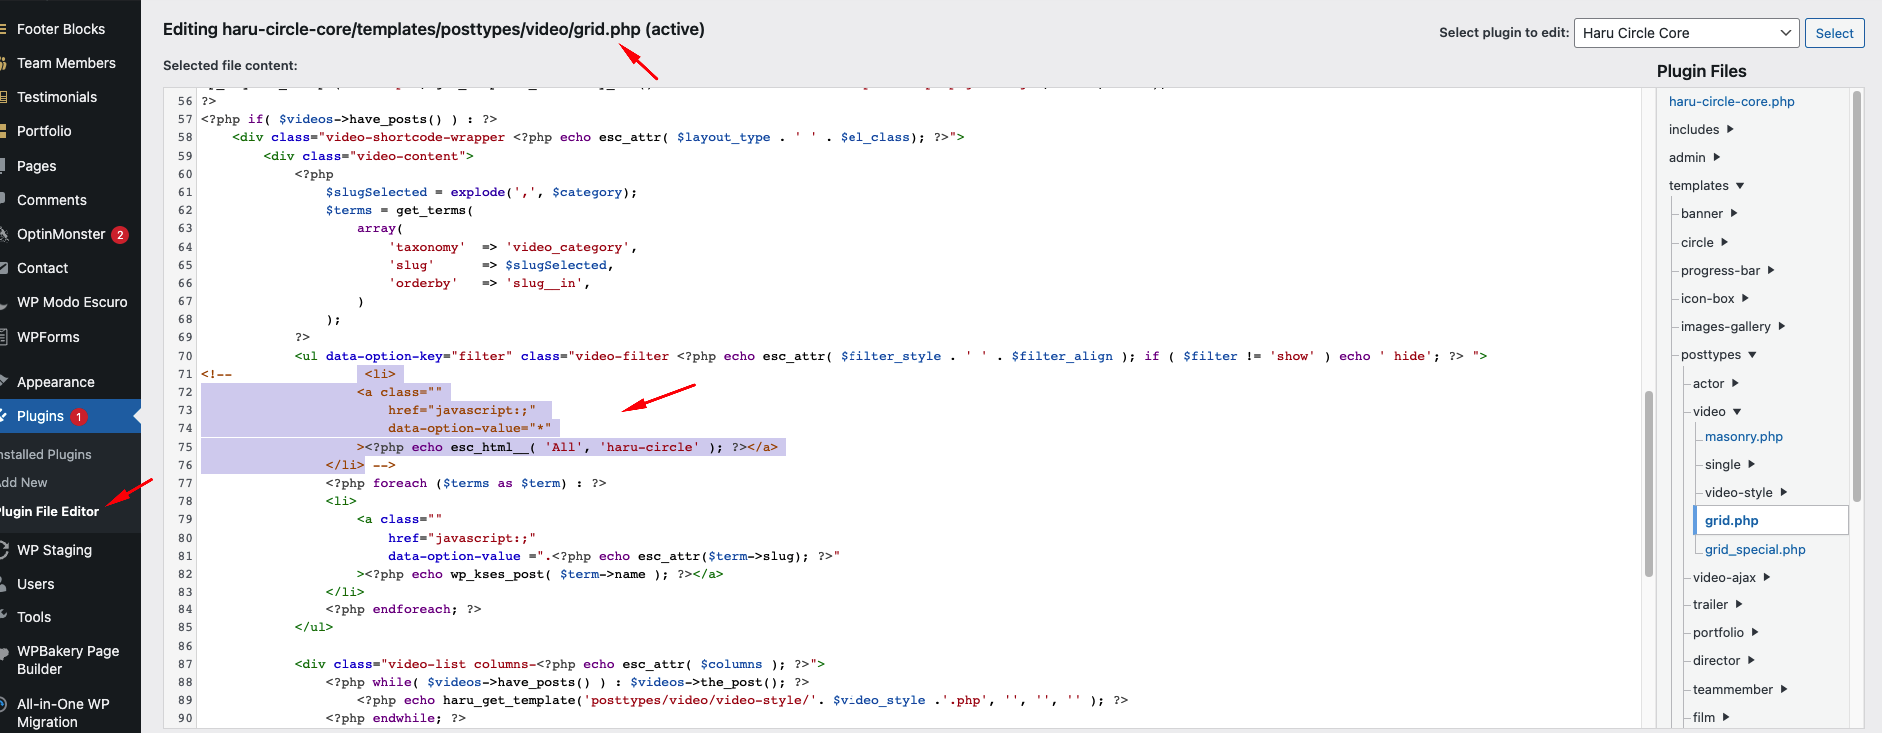This screenshot has height=733, width=1882.
Task: Open WP Staging menu
Action: 54,550
